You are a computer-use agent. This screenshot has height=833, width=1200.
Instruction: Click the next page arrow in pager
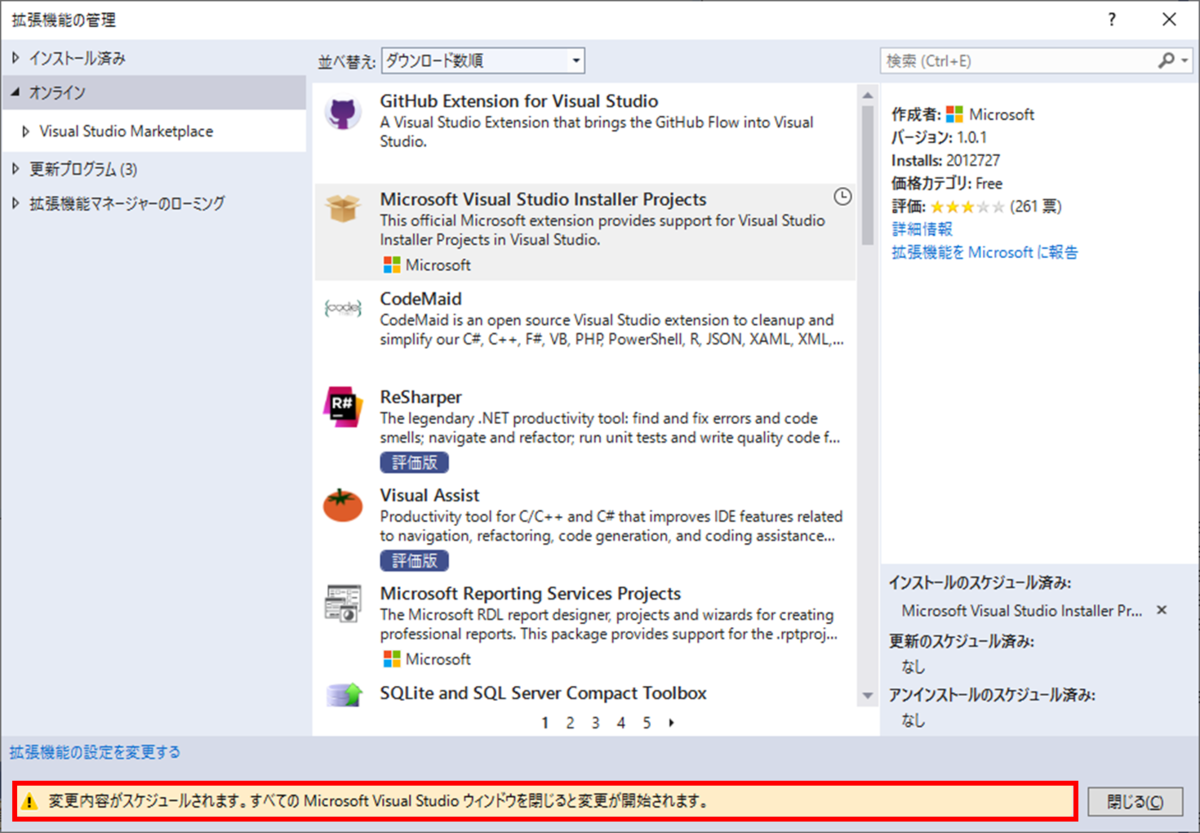(x=671, y=722)
